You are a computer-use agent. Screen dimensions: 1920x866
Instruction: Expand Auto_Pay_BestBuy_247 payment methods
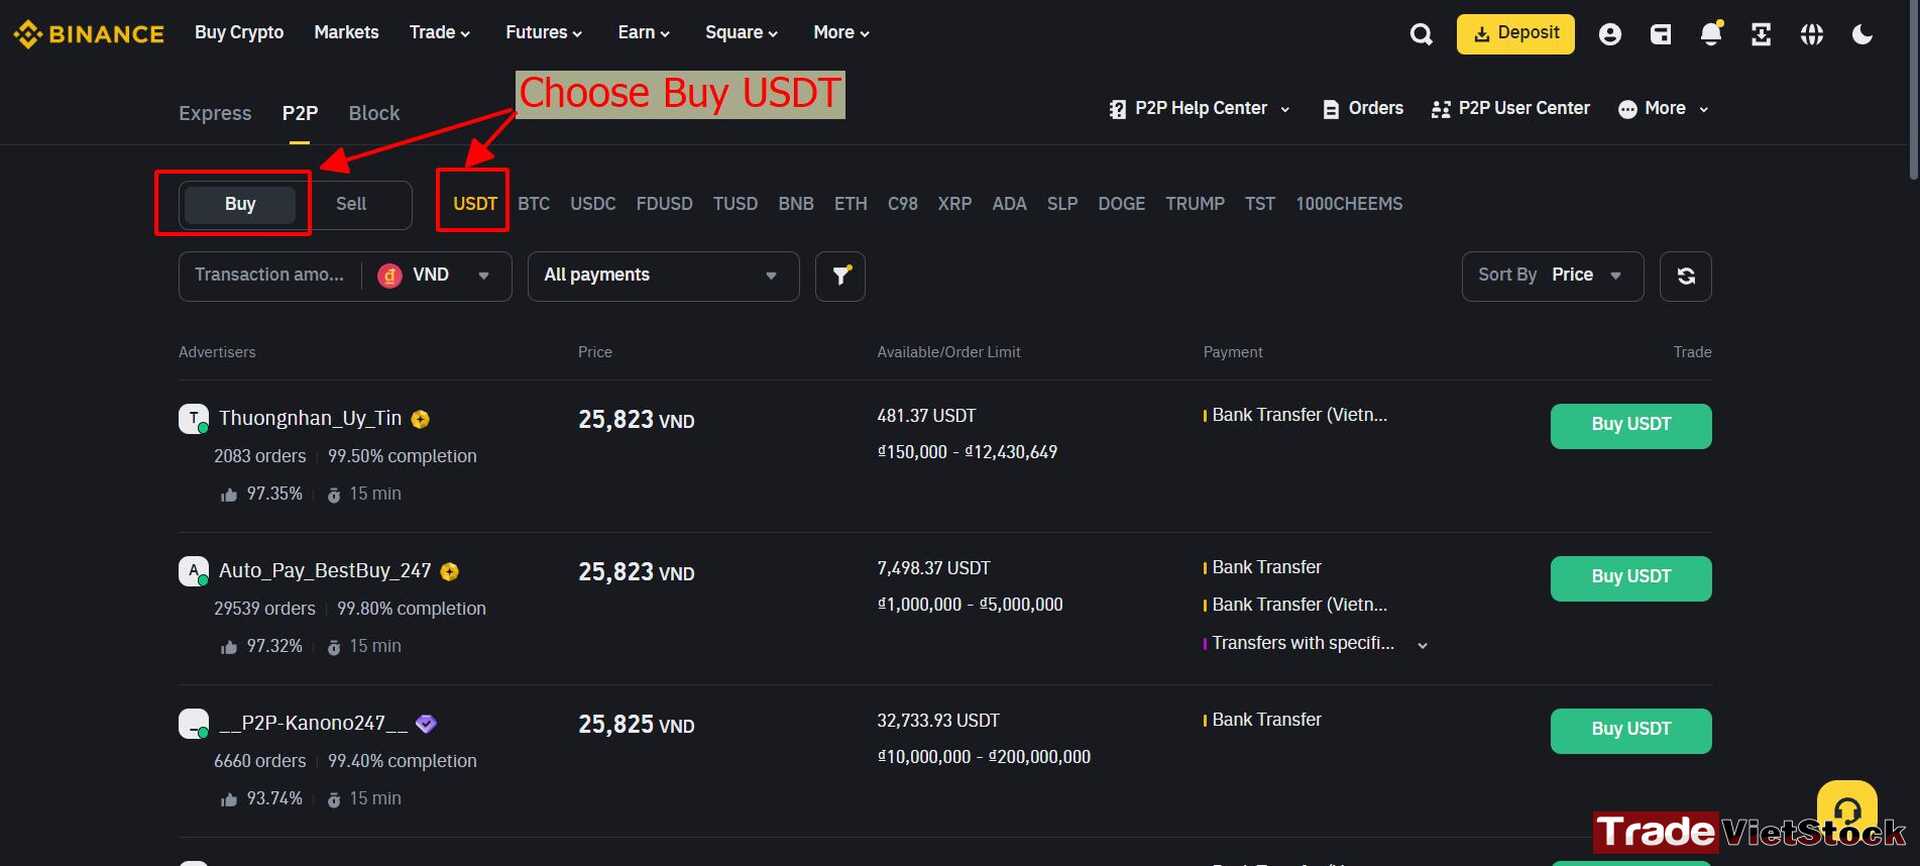tap(1422, 645)
